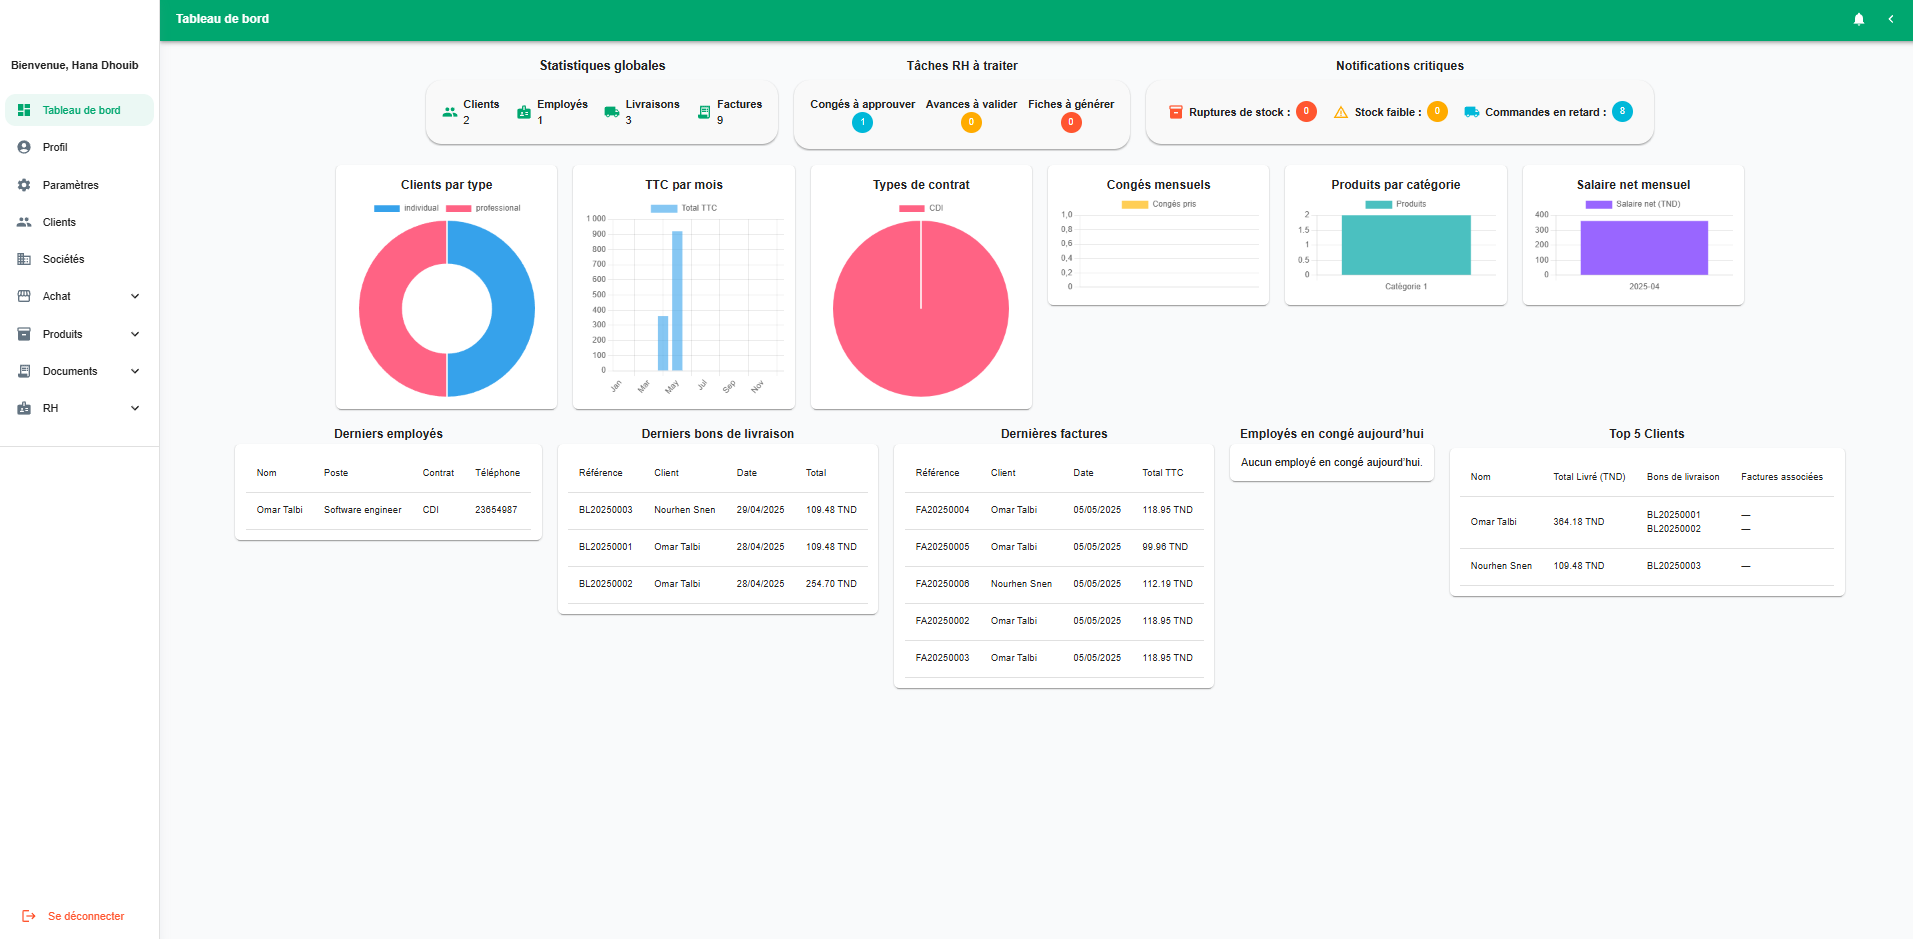The image size is (1913, 939).
Task: Click the logout icon beside Se déconnecter
Action: 29,916
